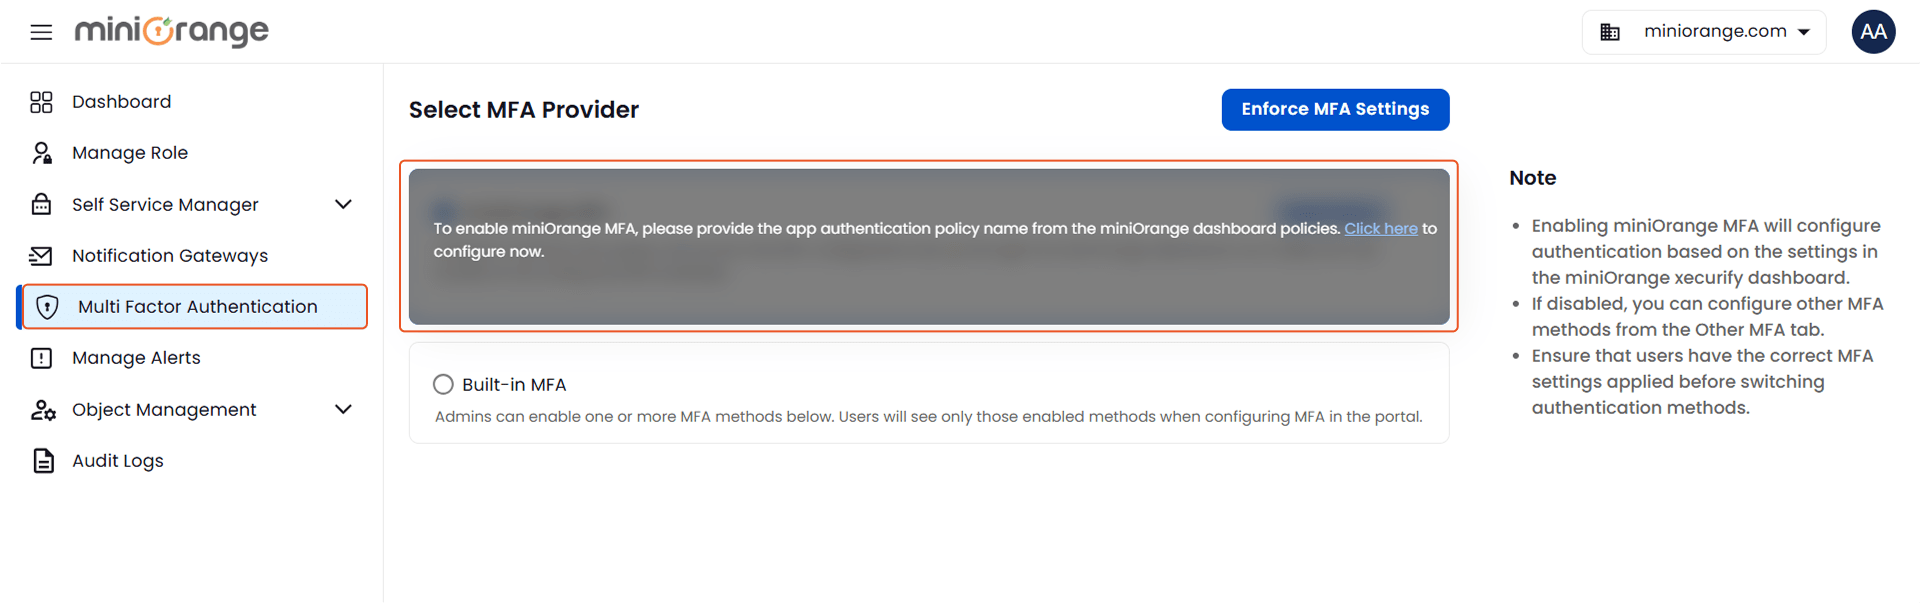This screenshot has height=603, width=1920.
Task: Click the building icon beside miniorange.com
Action: tap(1611, 31)
